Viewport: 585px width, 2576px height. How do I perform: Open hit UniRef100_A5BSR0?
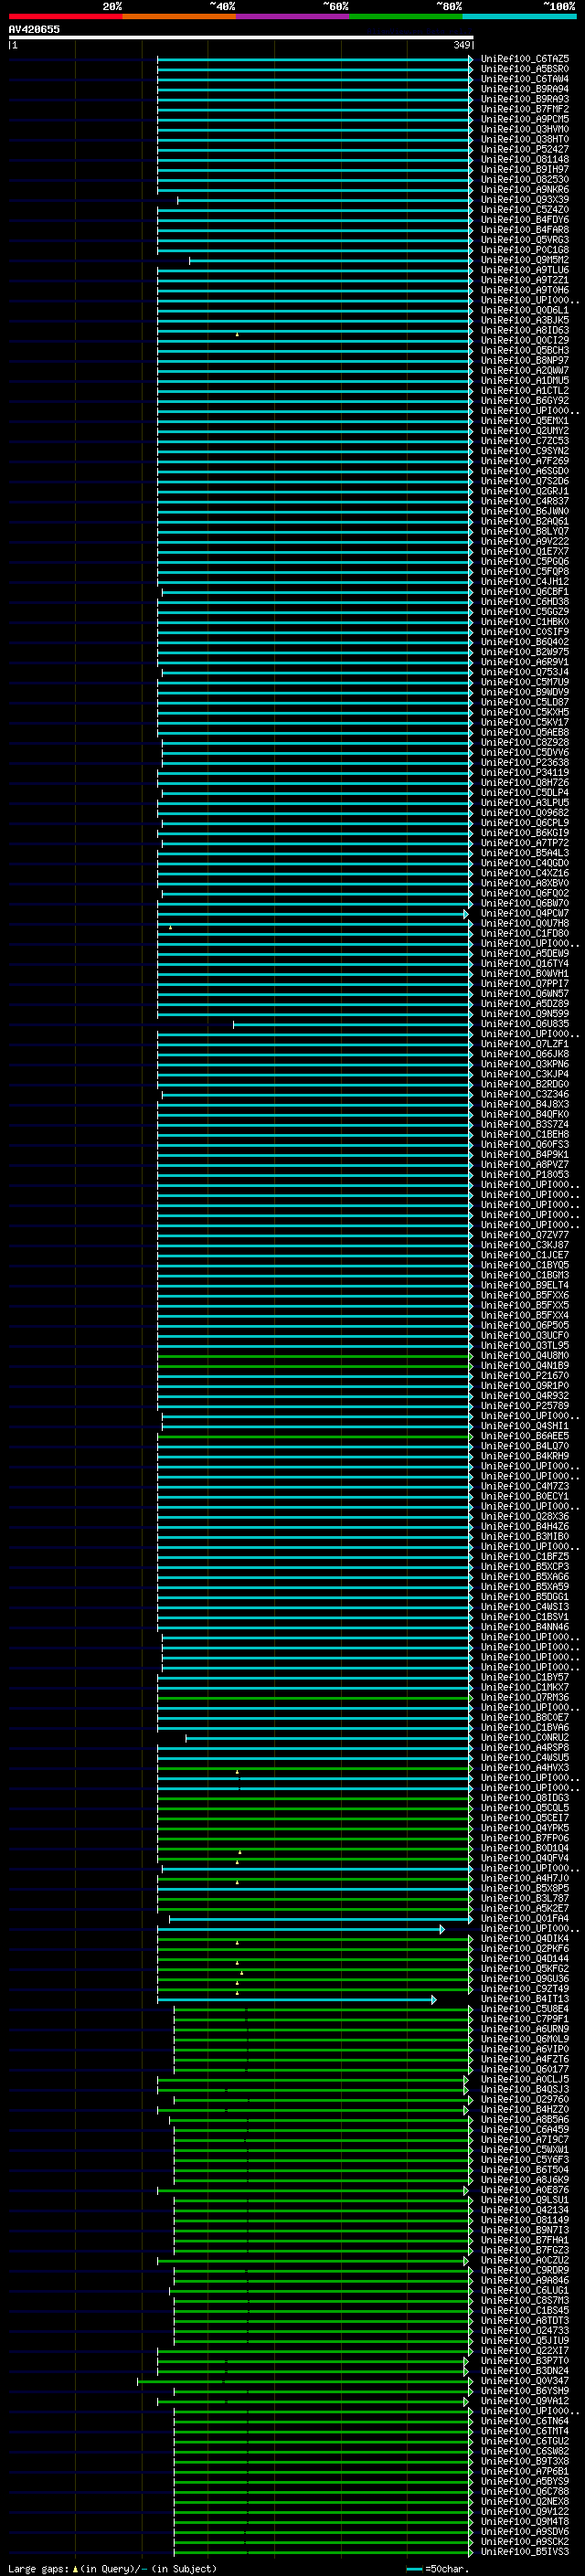coord(525,69)
